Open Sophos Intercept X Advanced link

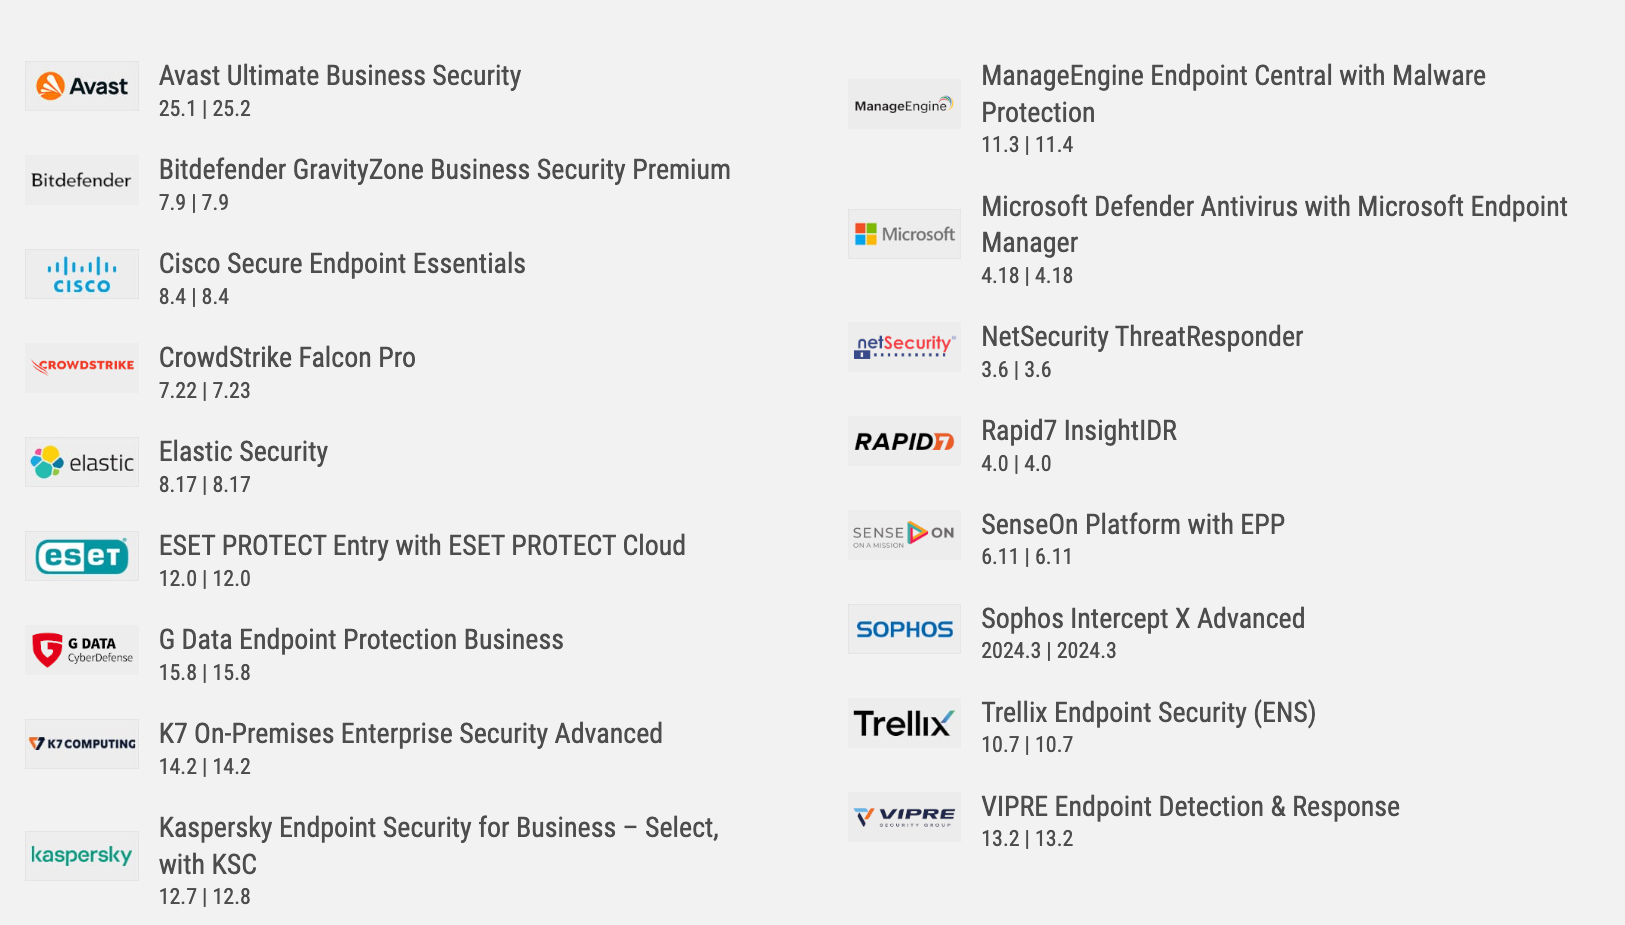(x=1143, y=619)
